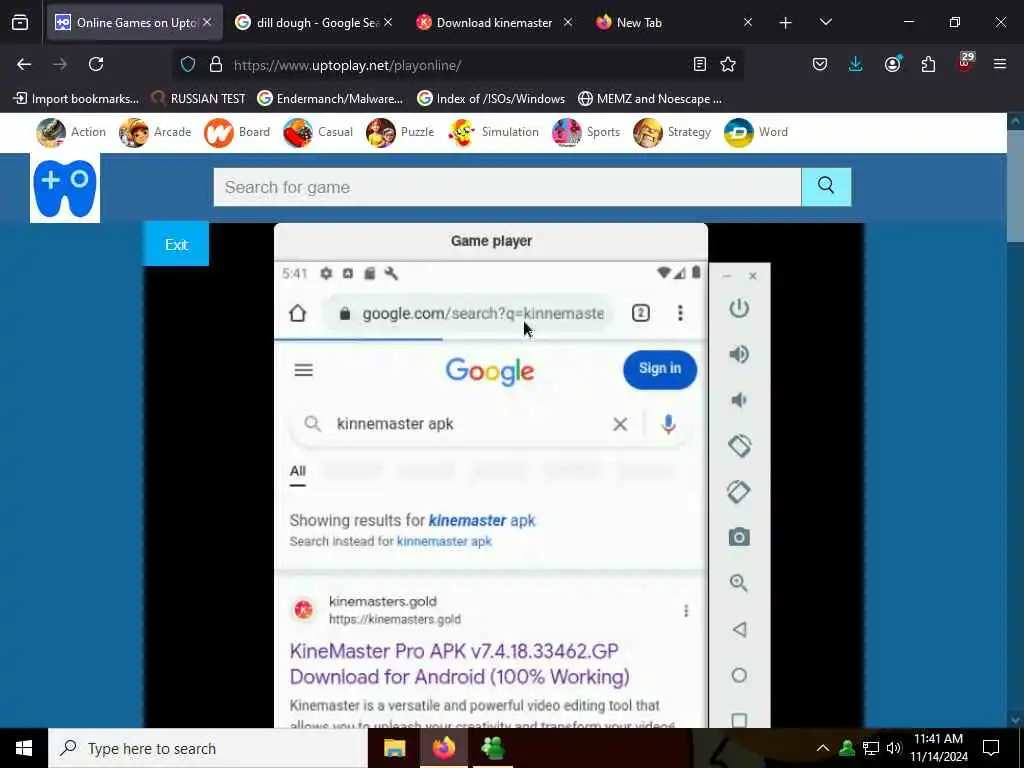List all tabs dropdown arrow
The width and height of the screenshot is (1024, 768).
click(x=825, y=22)
